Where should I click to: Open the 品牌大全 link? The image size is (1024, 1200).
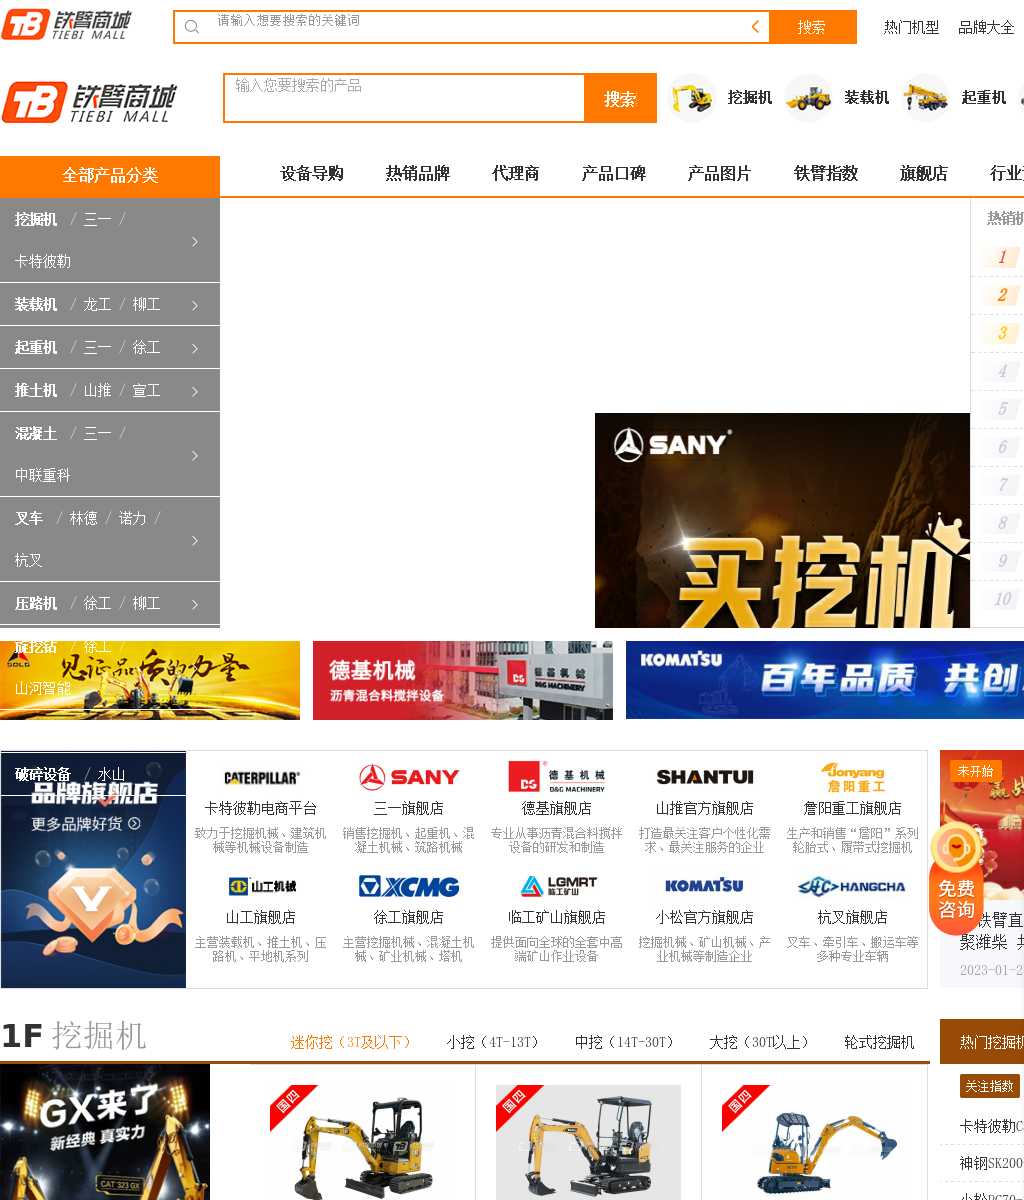(986, 27)
